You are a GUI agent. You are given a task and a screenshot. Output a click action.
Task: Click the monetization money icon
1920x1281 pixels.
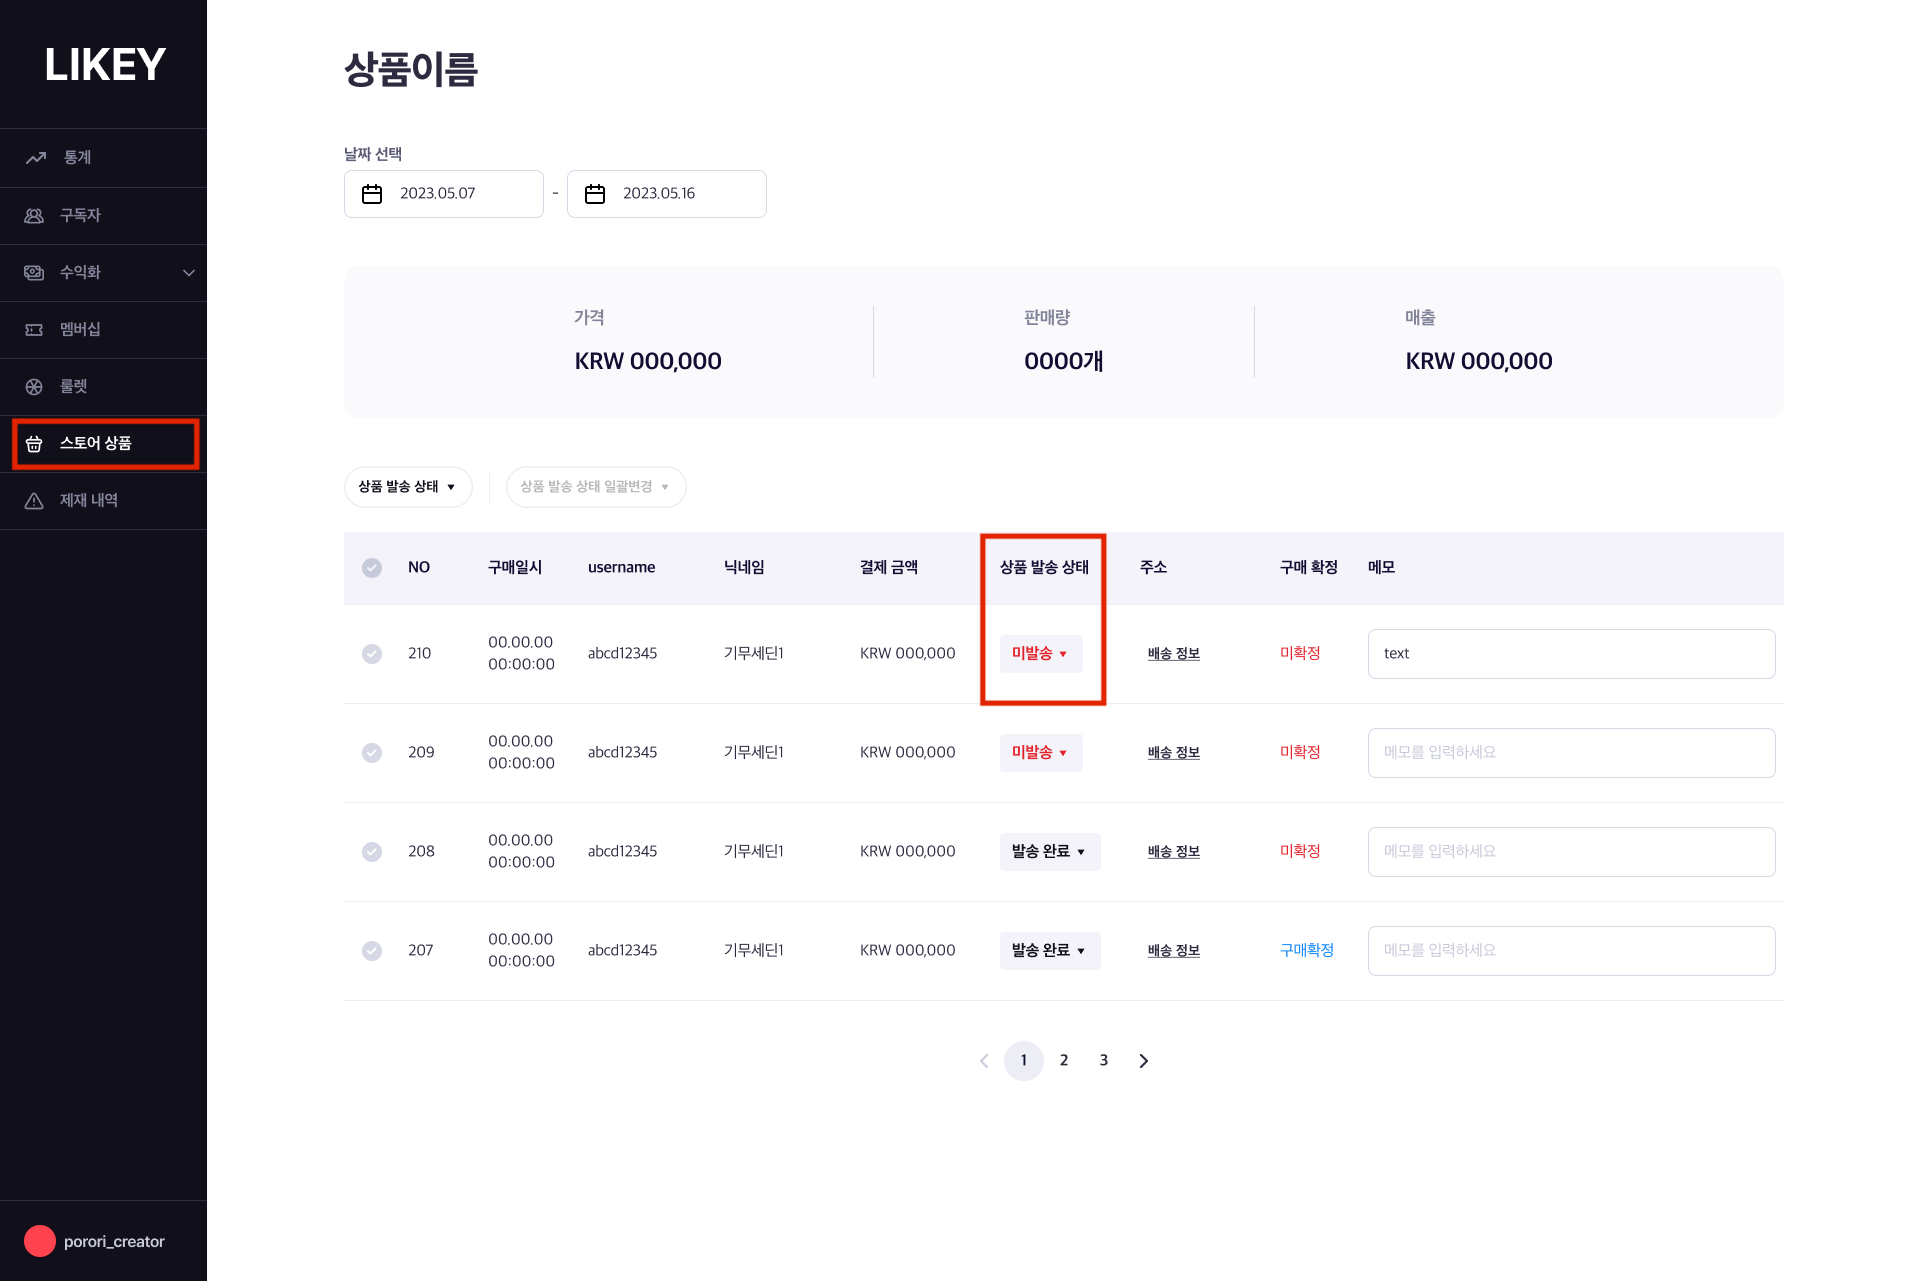[x=34, y=273]
